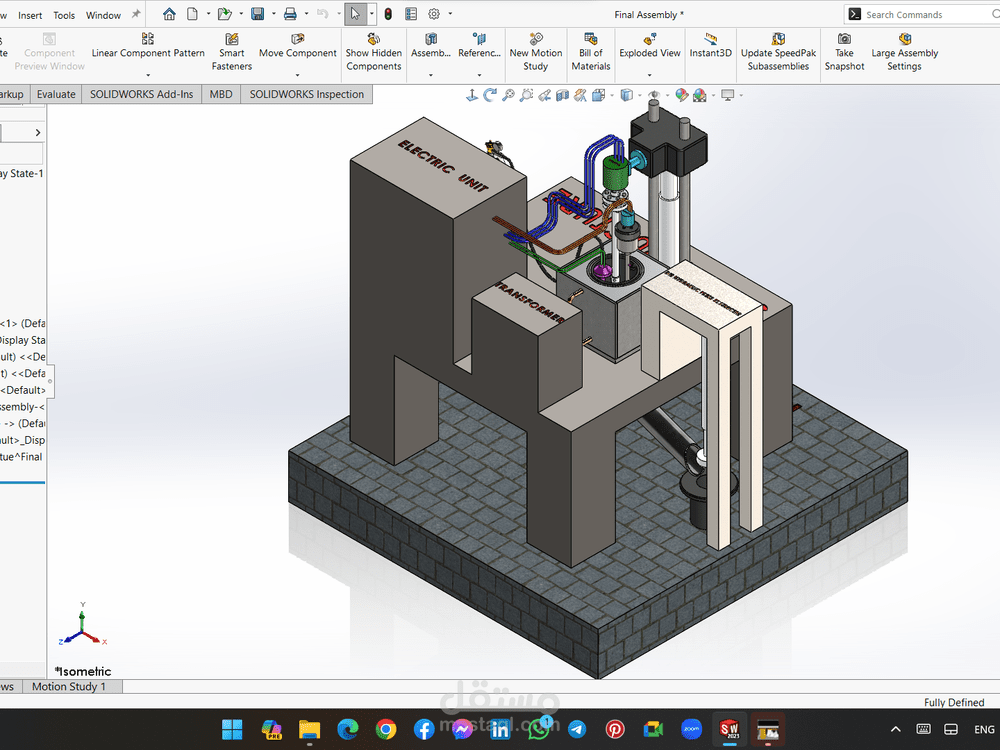The width and height of the screenshot is (1000, 750).
Task: Start a New Motion Study
Action: (x=535, y=46)
